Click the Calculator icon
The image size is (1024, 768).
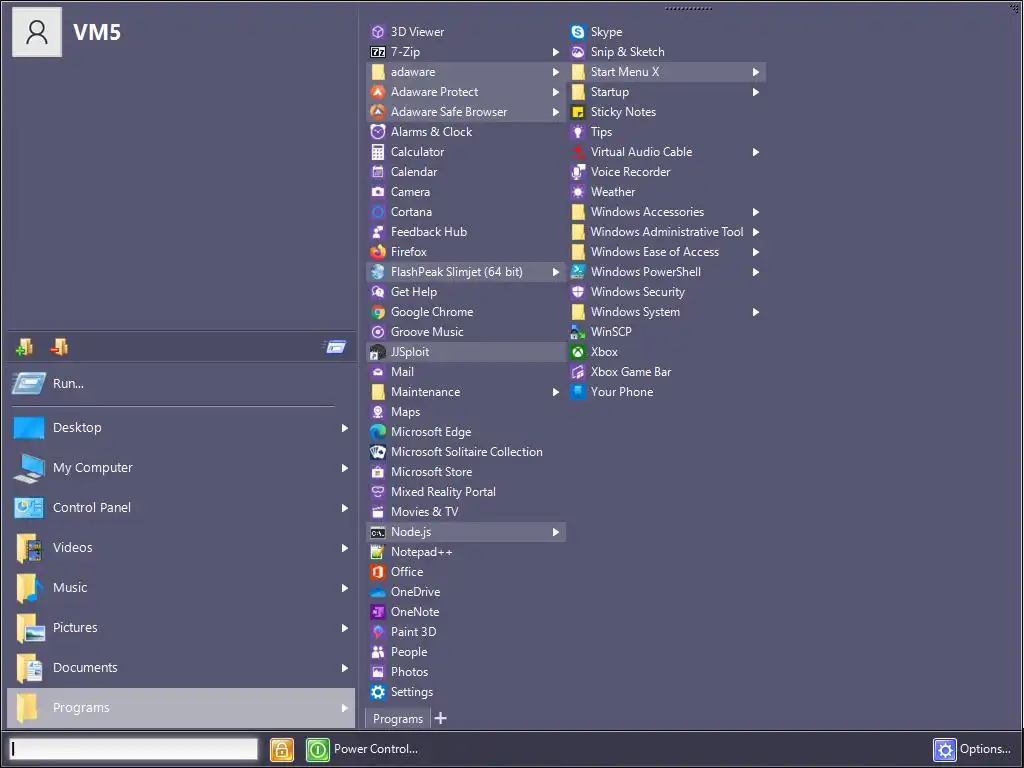(x=377, y=152)
